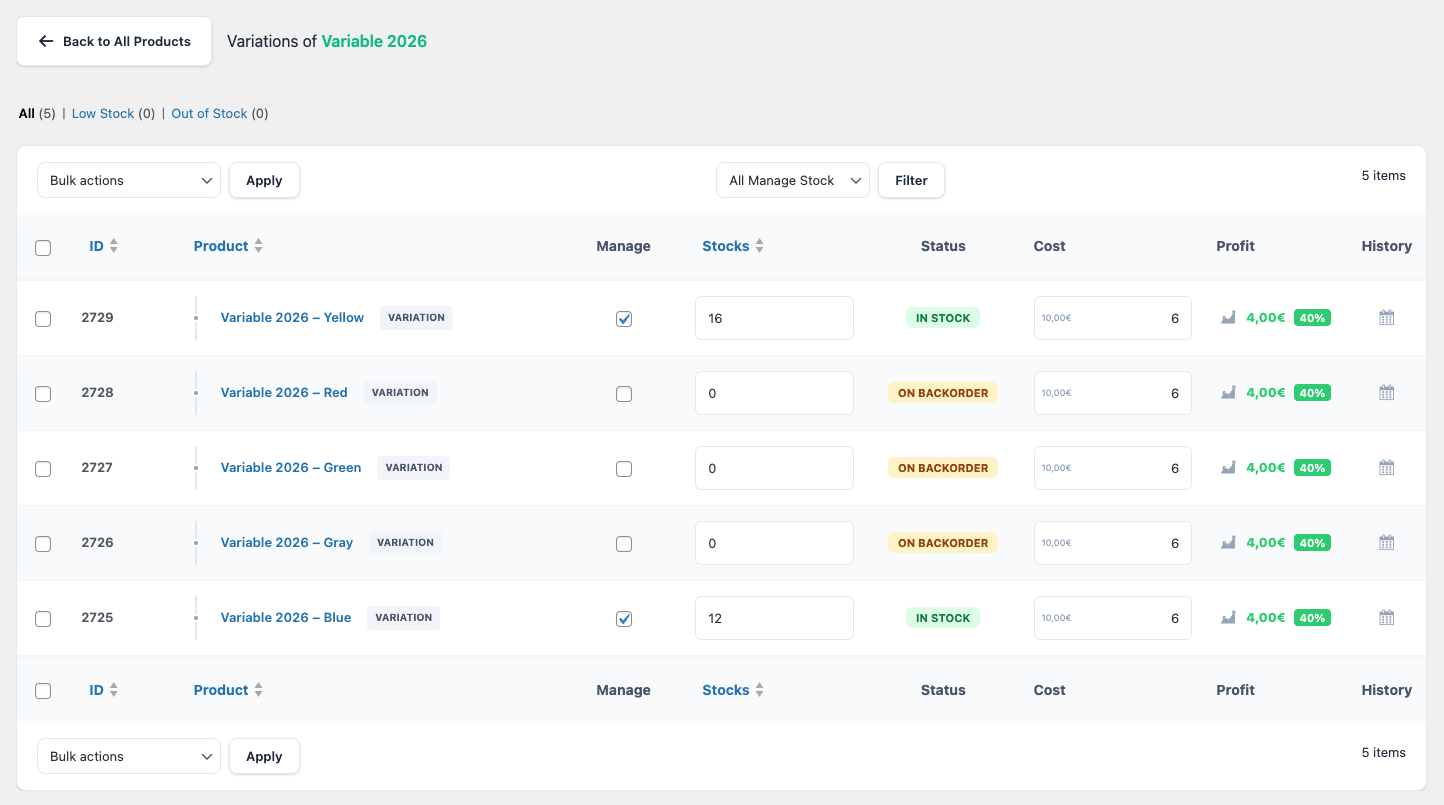
Task: Enable manage stock for Red variation
Action: [624, 394]
